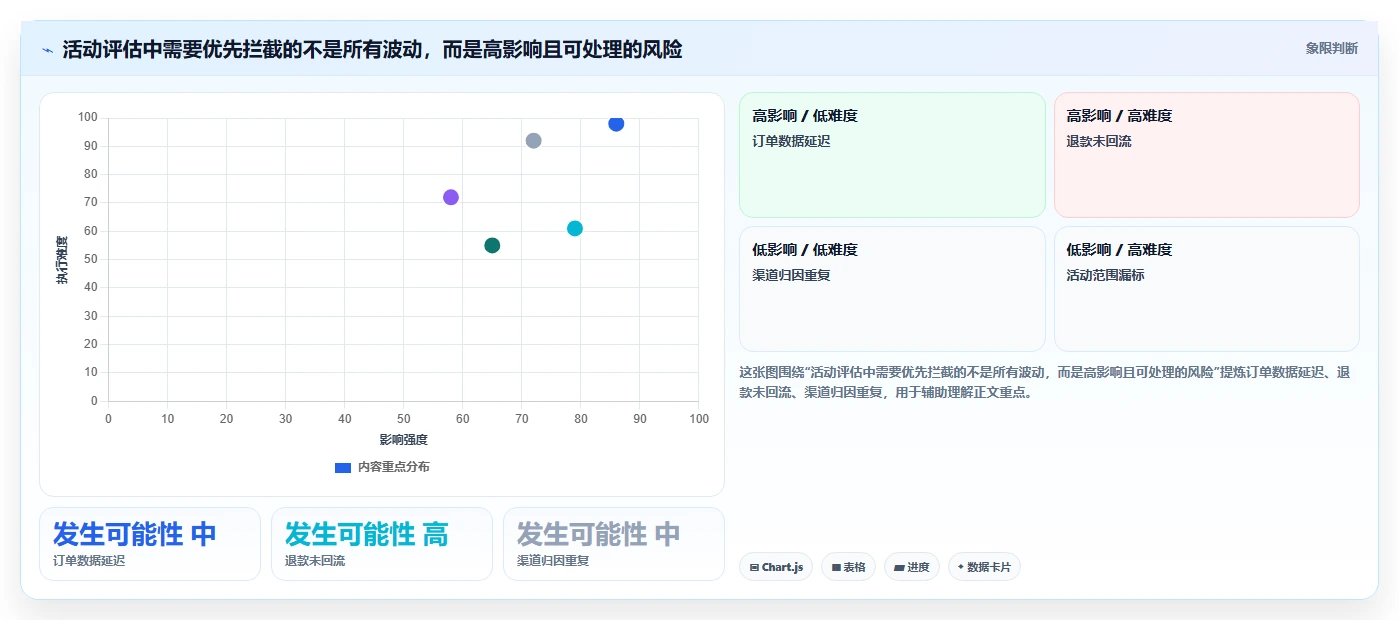The height and width of the screenshot is (620, 1399).
Task: Click the main title heading text
Action: [x=372, y=50]
